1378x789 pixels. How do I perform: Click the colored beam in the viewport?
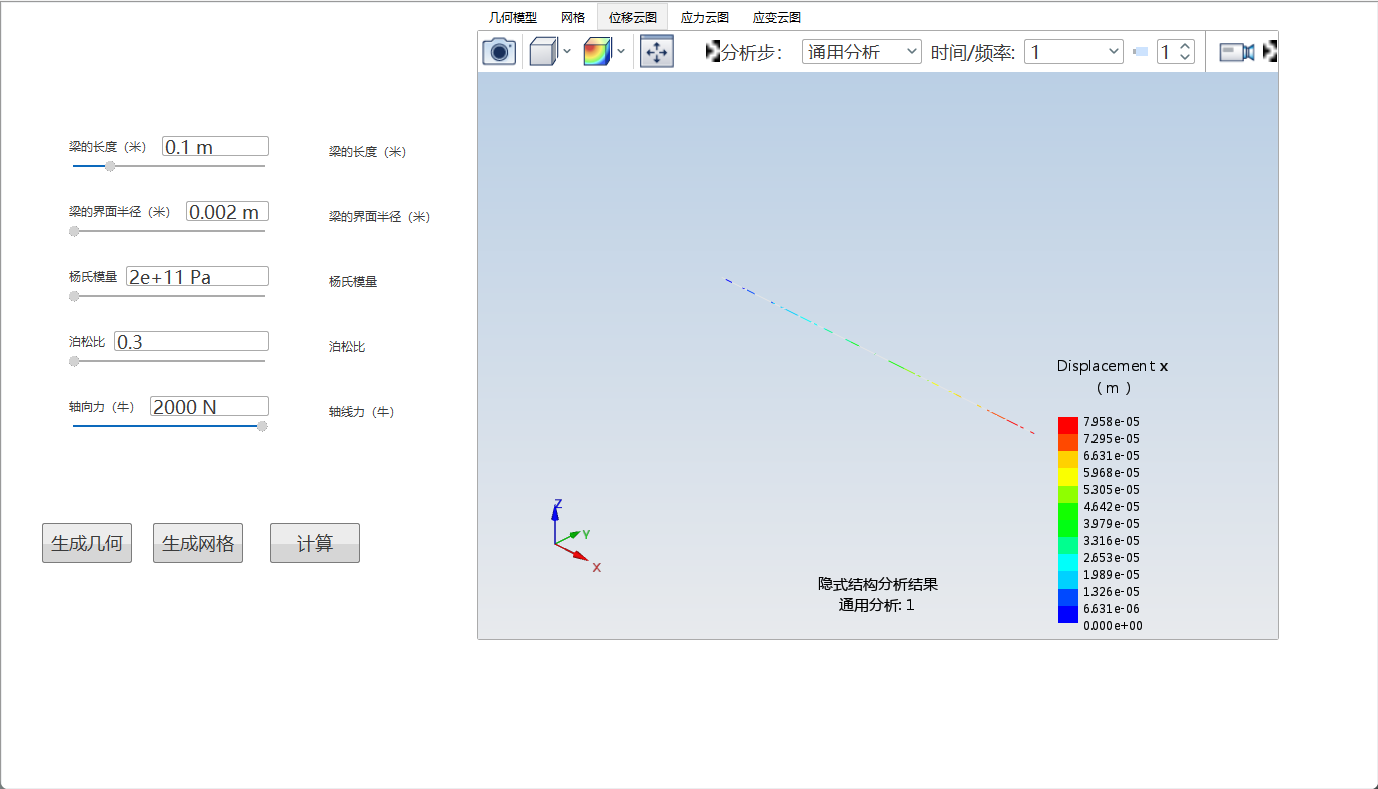pos(880,356)
